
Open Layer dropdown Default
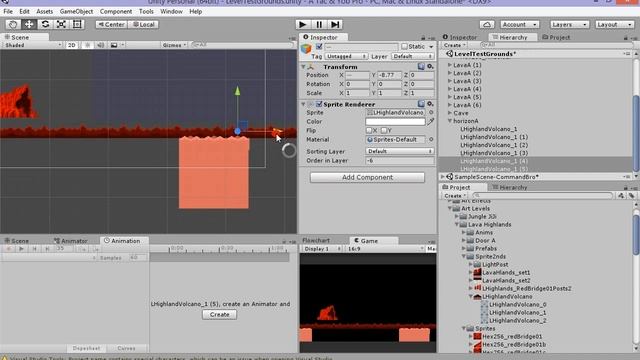pos(412,56)
